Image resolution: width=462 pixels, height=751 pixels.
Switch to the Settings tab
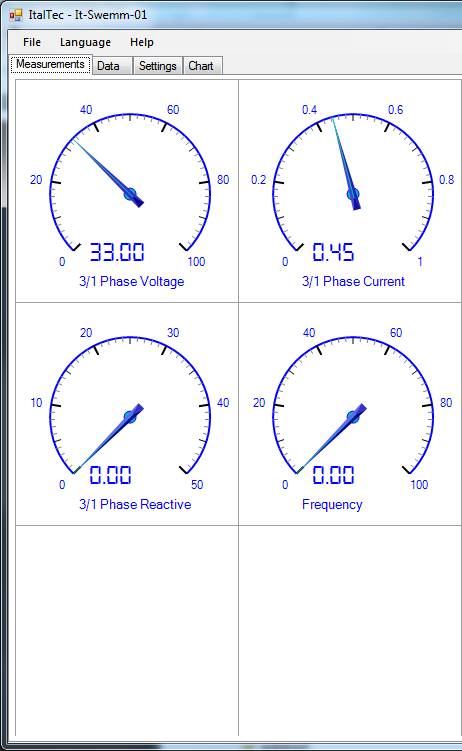click(158, 66)
